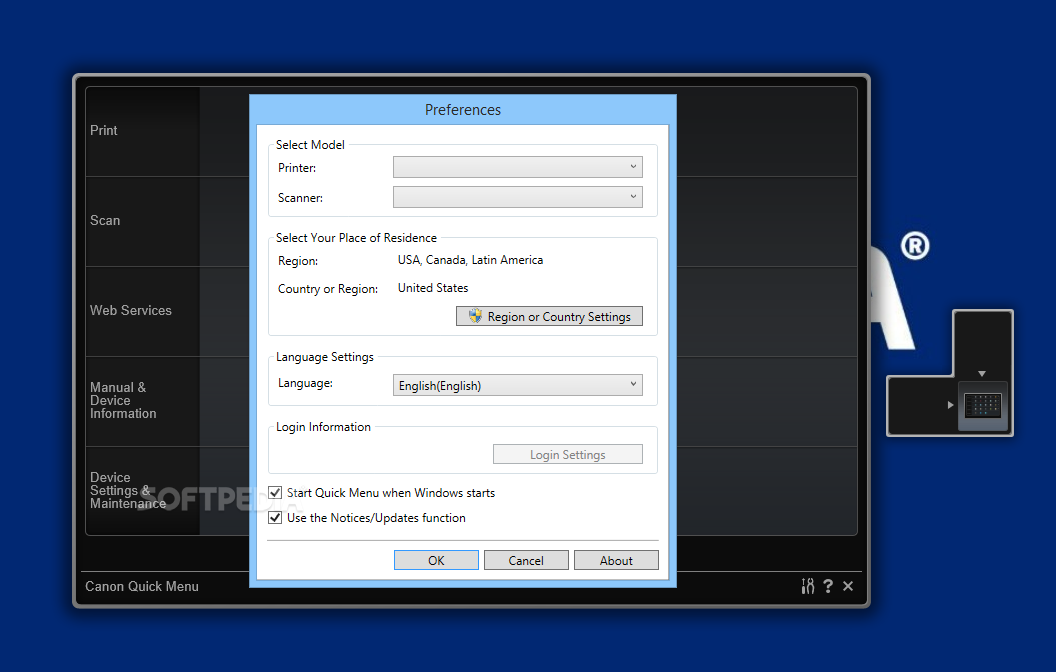Click the Canon Quick Menu title label
The height and width of the screenshot is (672, 1056).
point(141,586)
